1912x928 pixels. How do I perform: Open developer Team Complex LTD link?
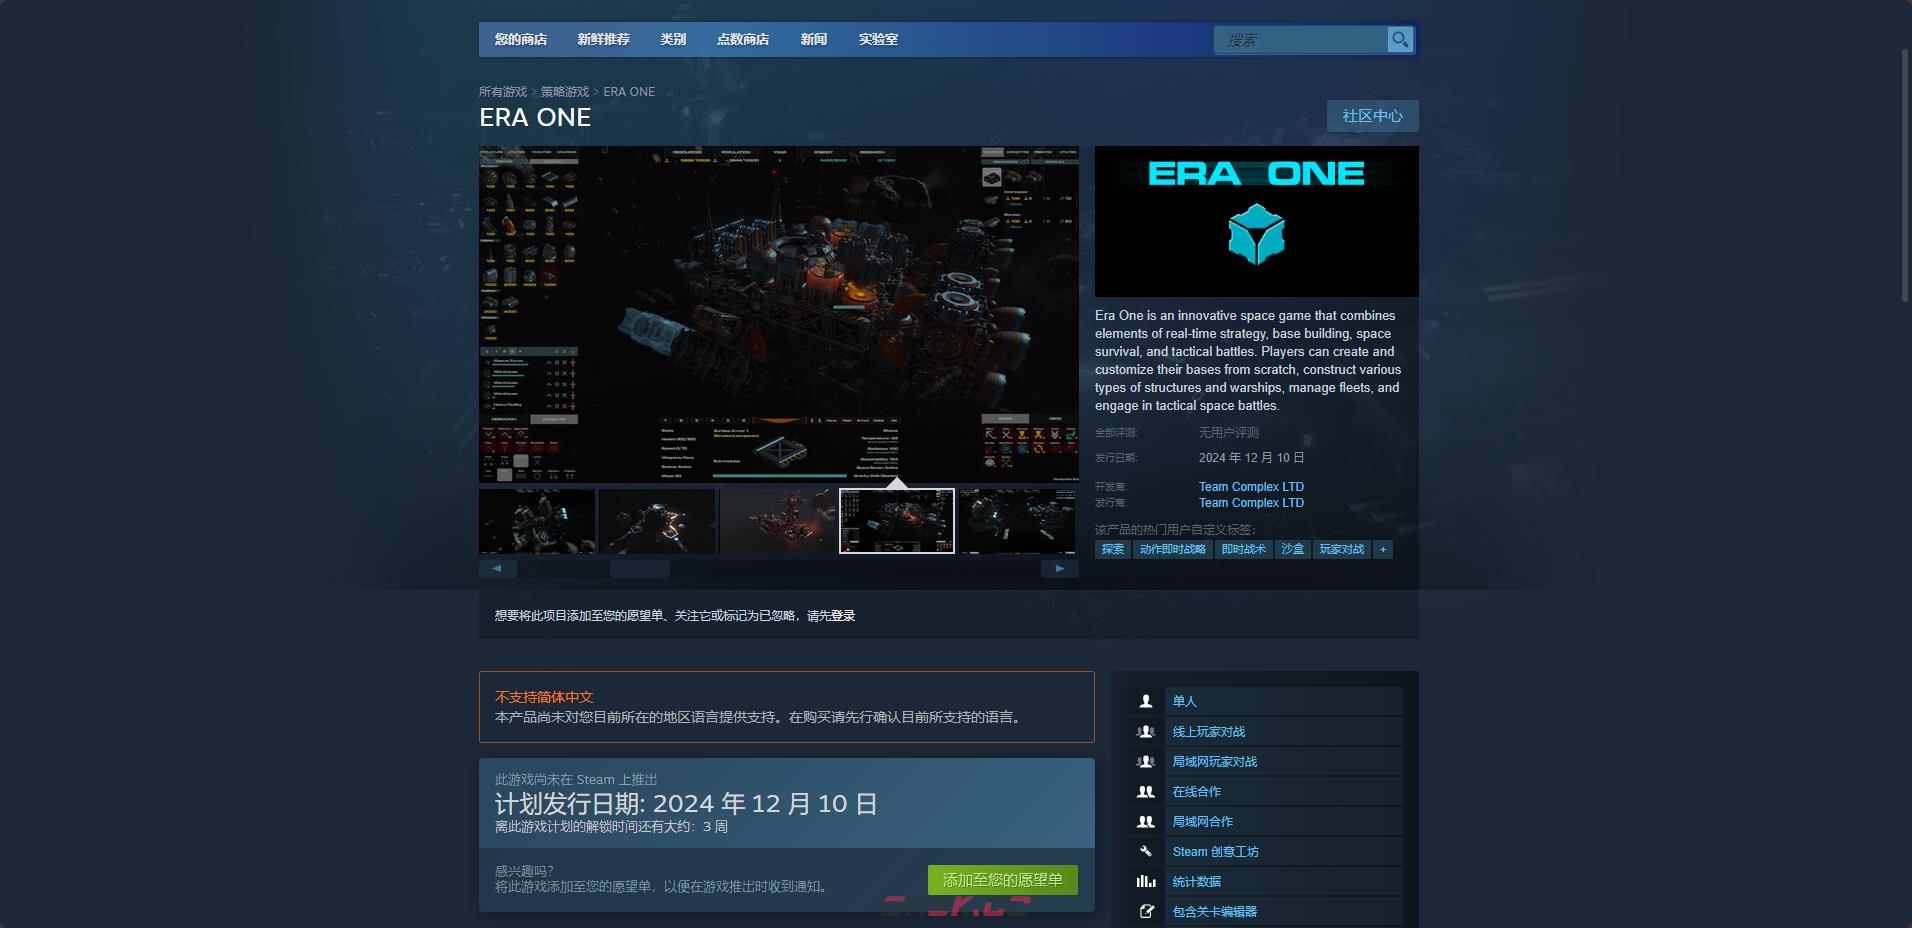(x=1251, y=487)
